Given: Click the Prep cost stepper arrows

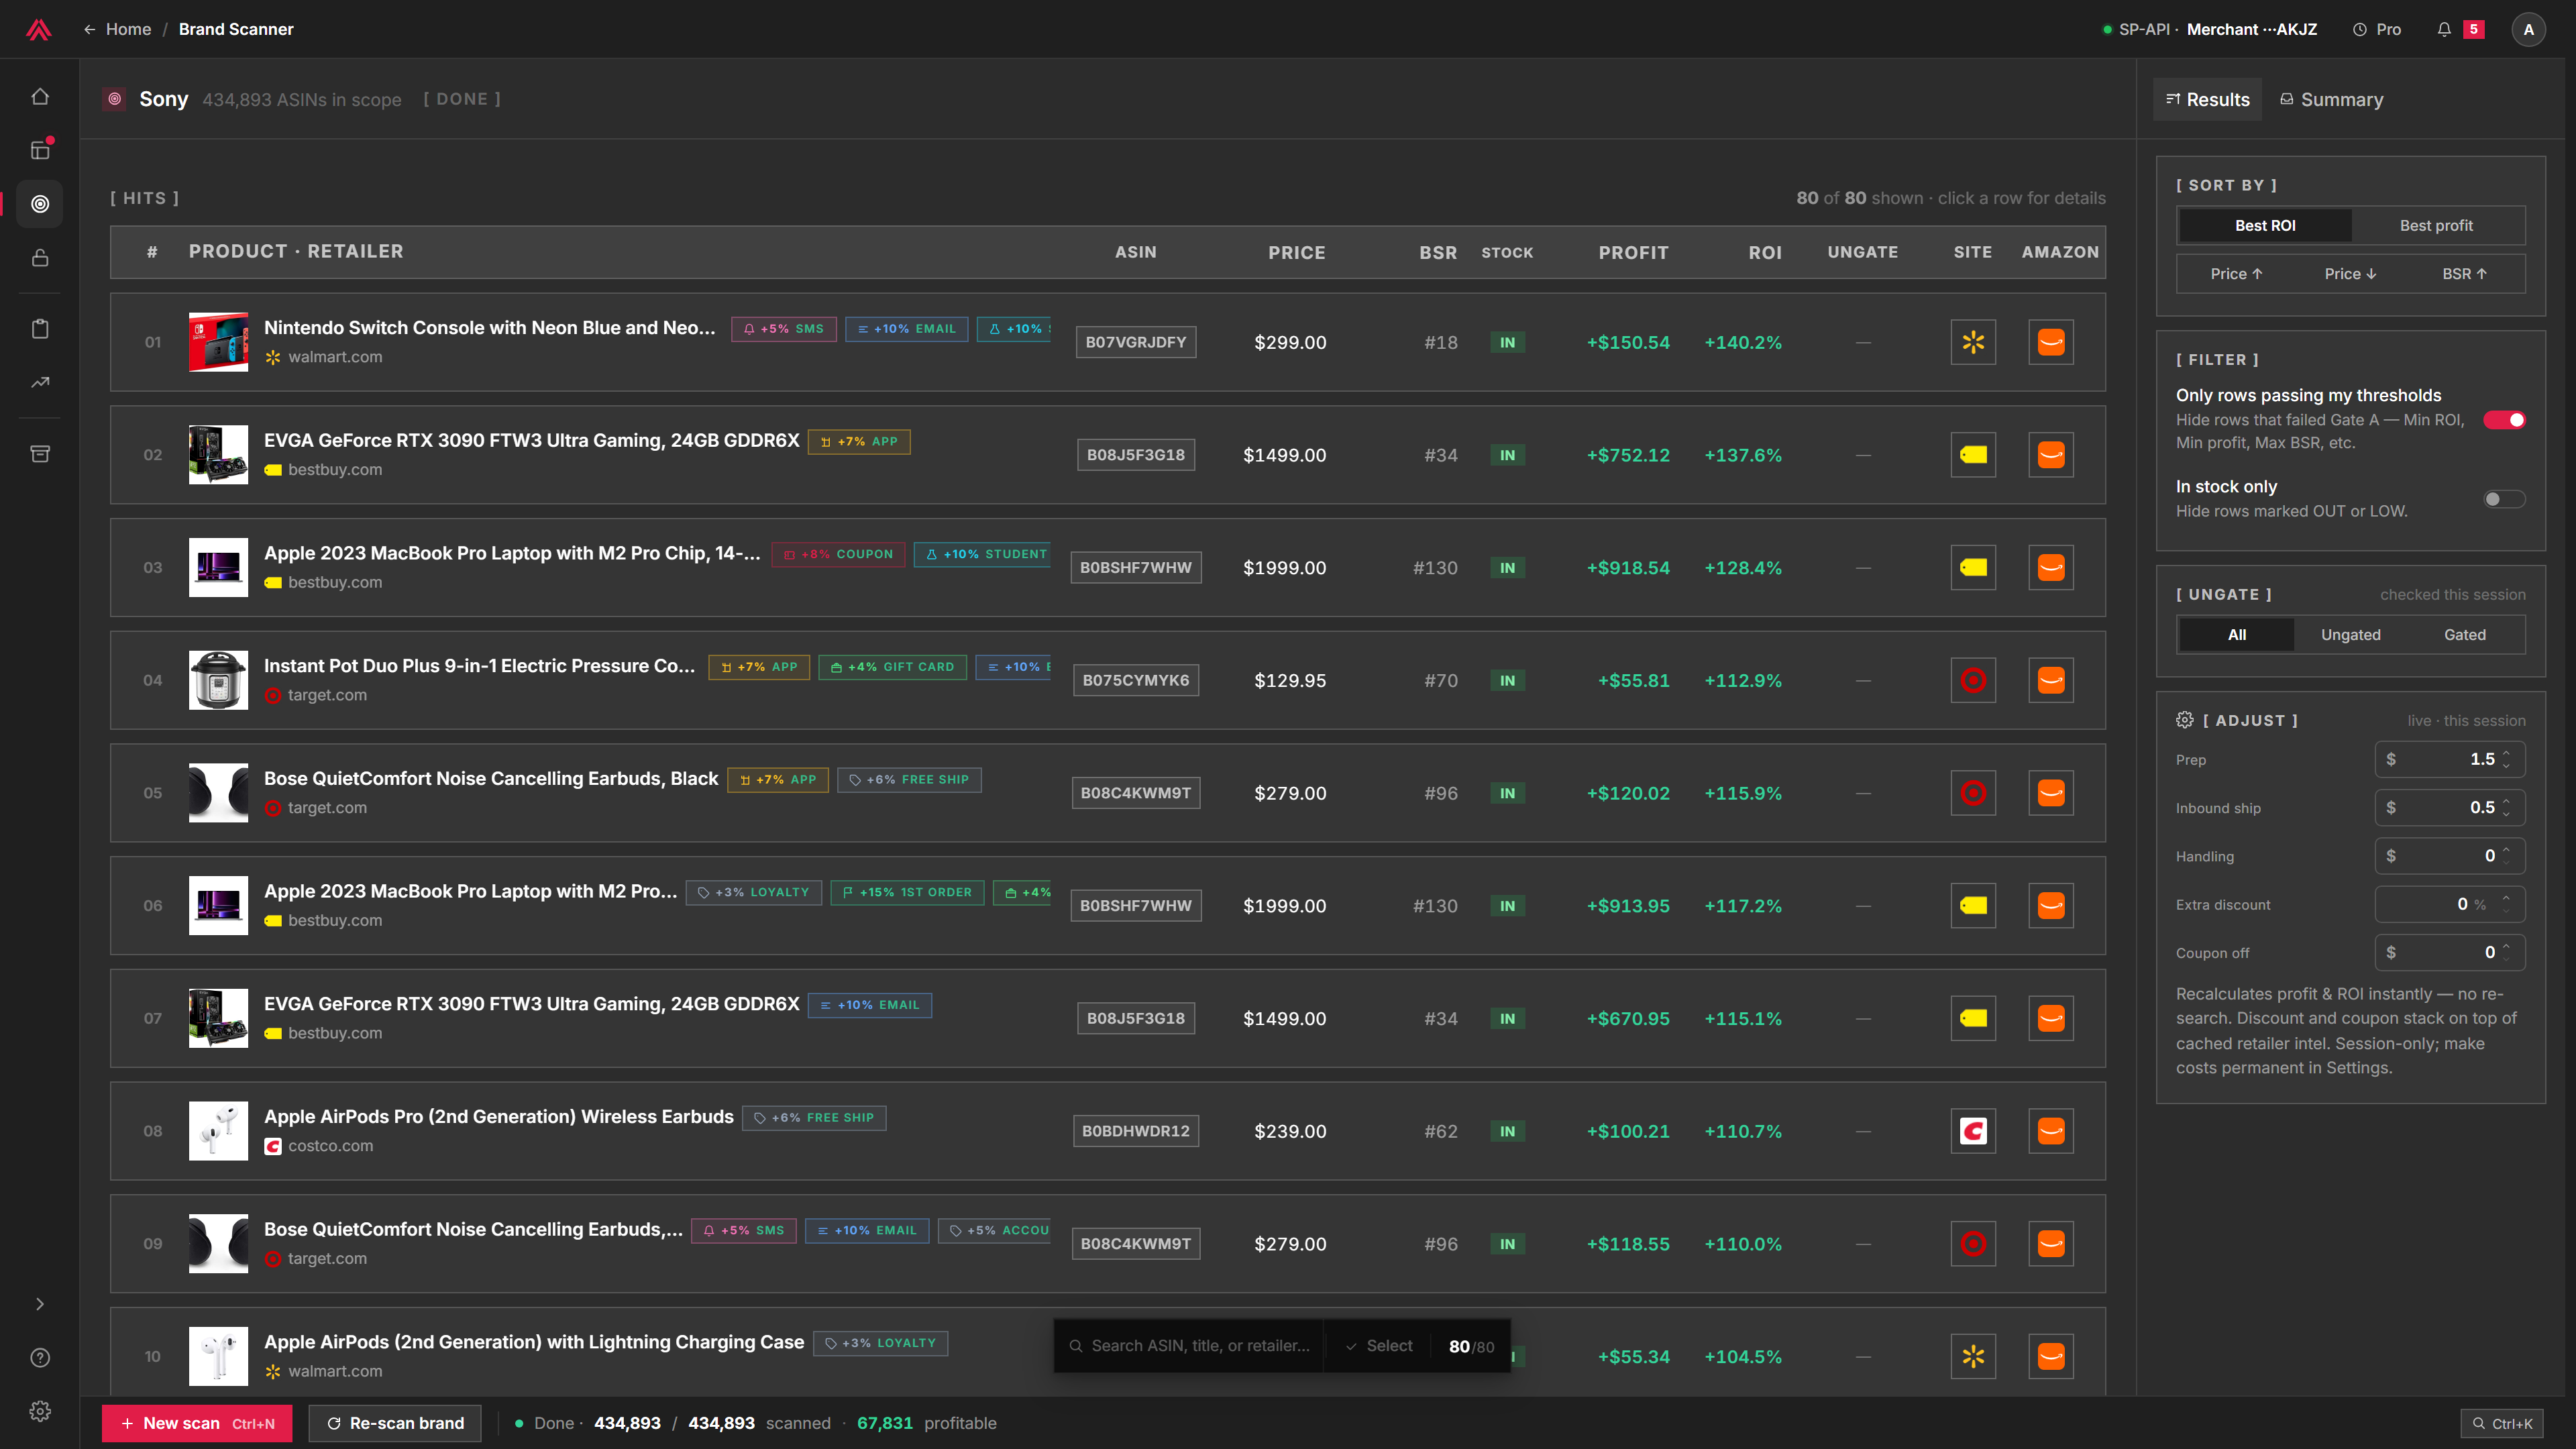Looking at the screenshot, I should click(x=2506, y=759).
